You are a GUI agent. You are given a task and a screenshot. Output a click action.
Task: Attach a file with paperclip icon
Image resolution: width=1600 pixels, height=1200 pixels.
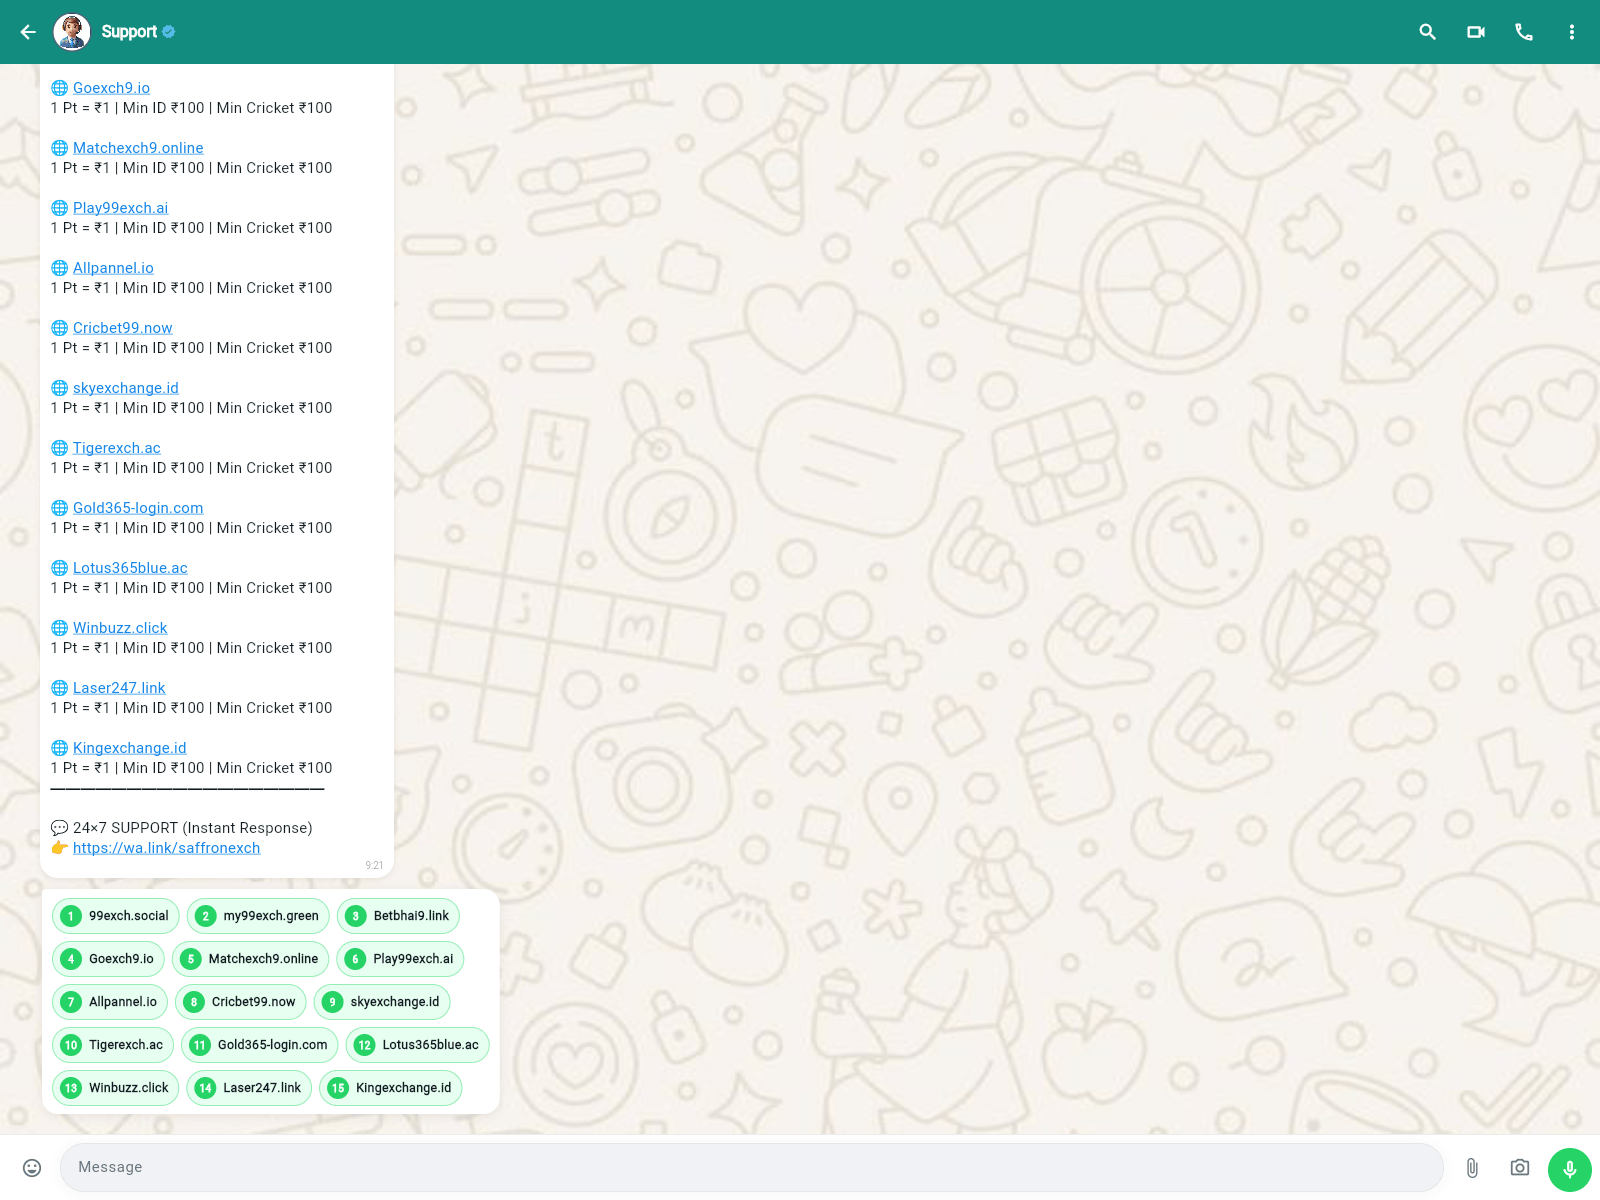click(x=1472, y=1168)
